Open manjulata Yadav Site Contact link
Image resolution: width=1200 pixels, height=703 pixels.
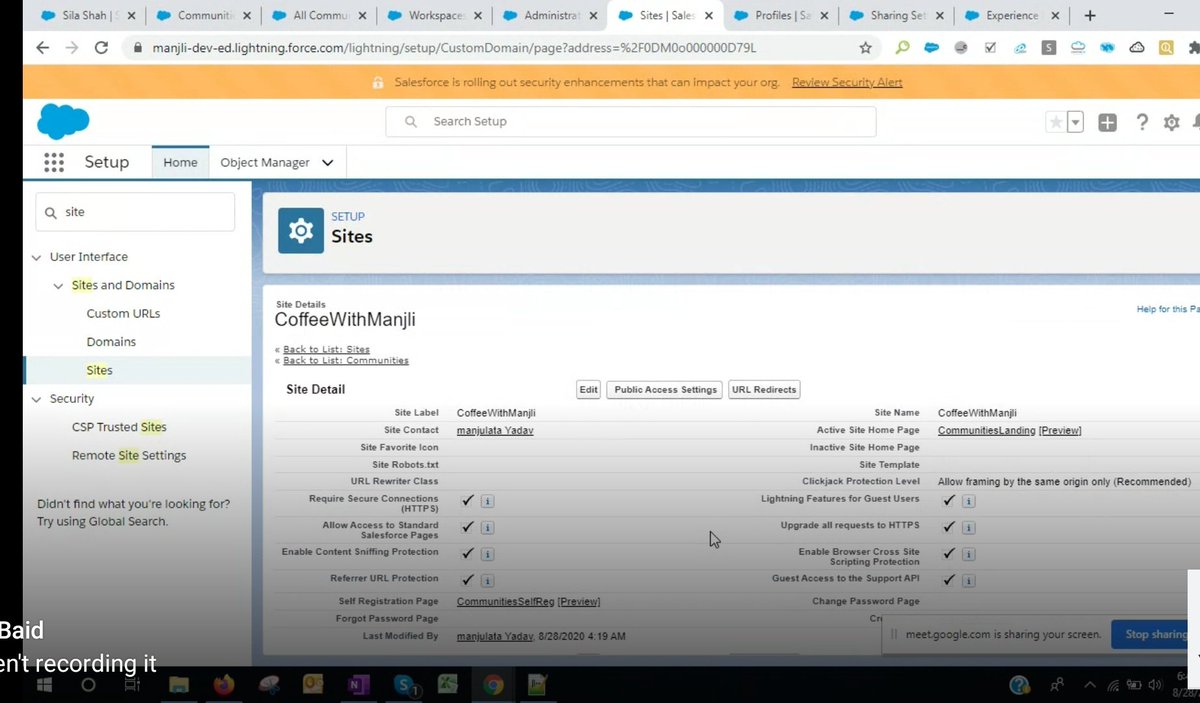(x=496, y=431)
